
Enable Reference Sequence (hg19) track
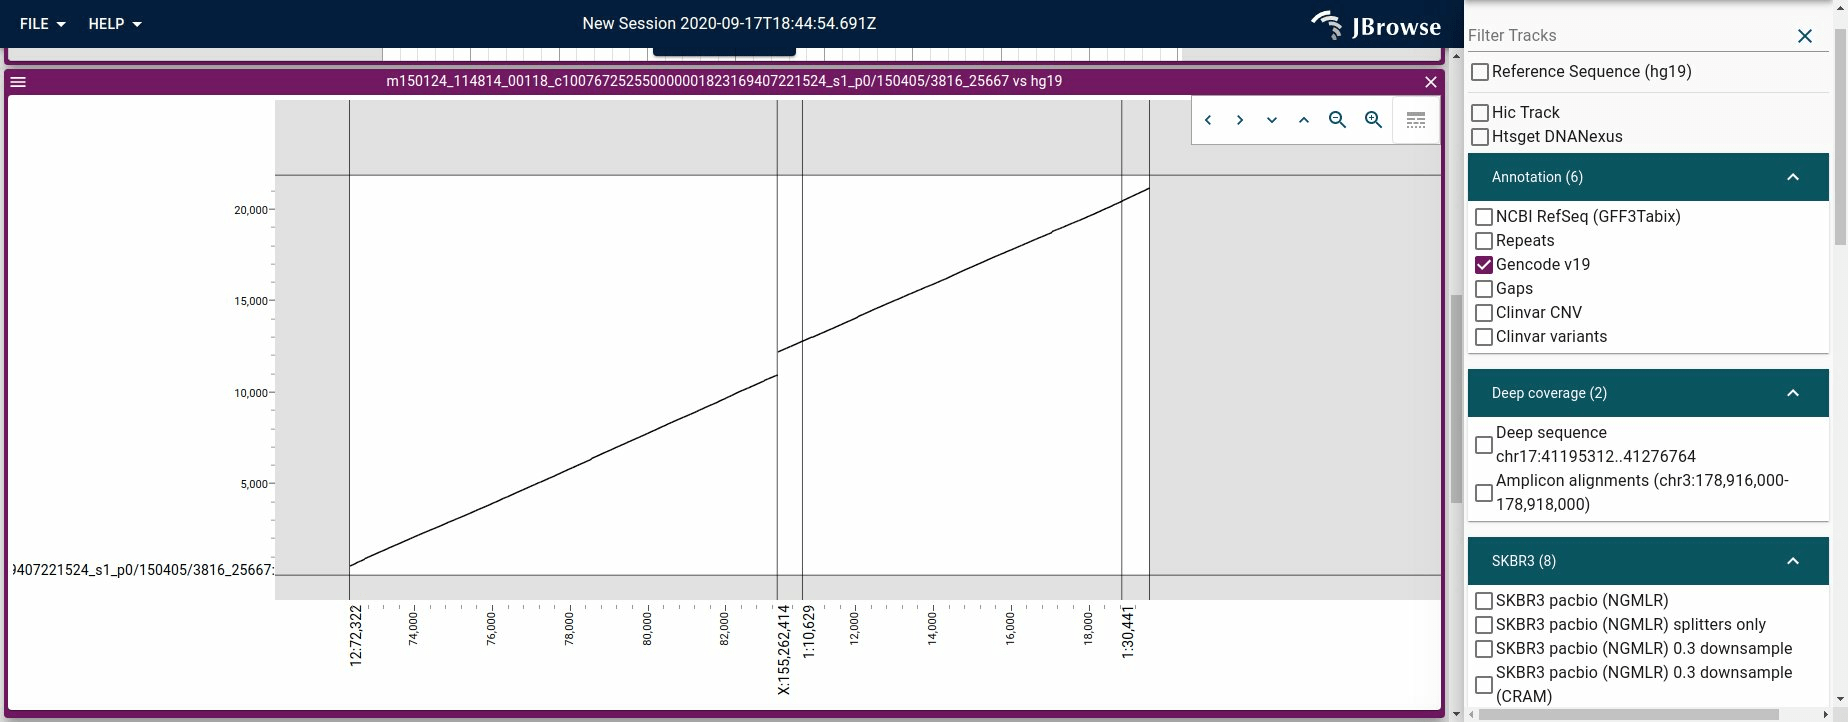[1480, 72]
